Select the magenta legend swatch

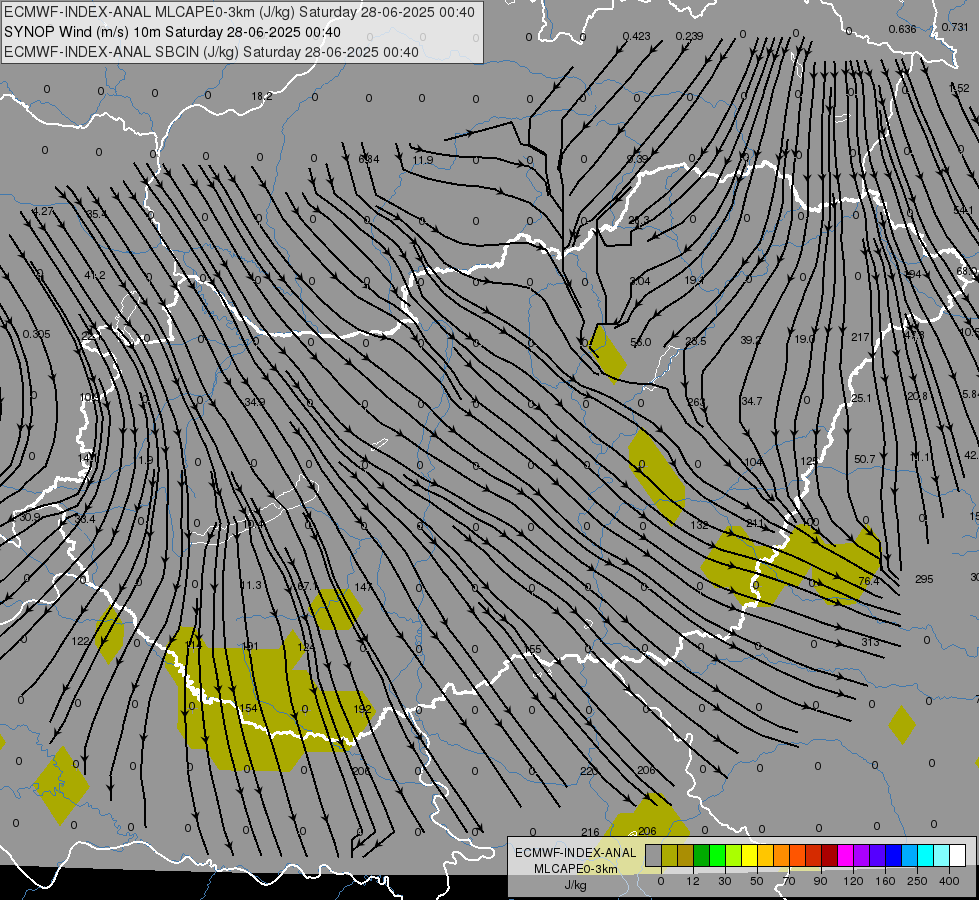coord(845,855)
